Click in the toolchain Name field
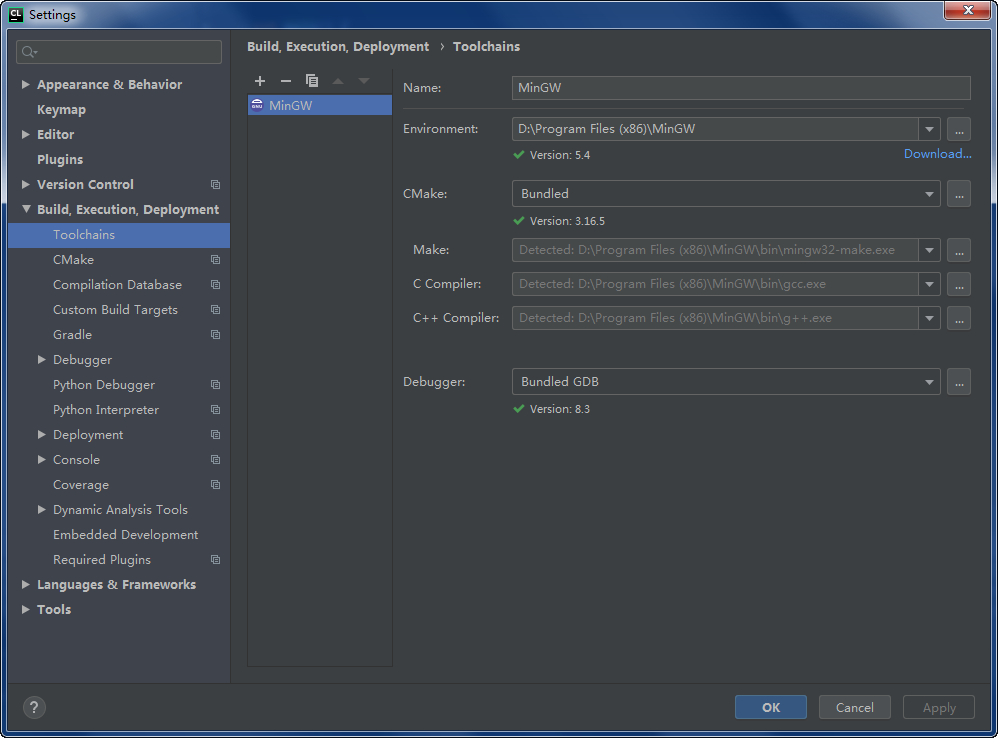 point(740,88)
